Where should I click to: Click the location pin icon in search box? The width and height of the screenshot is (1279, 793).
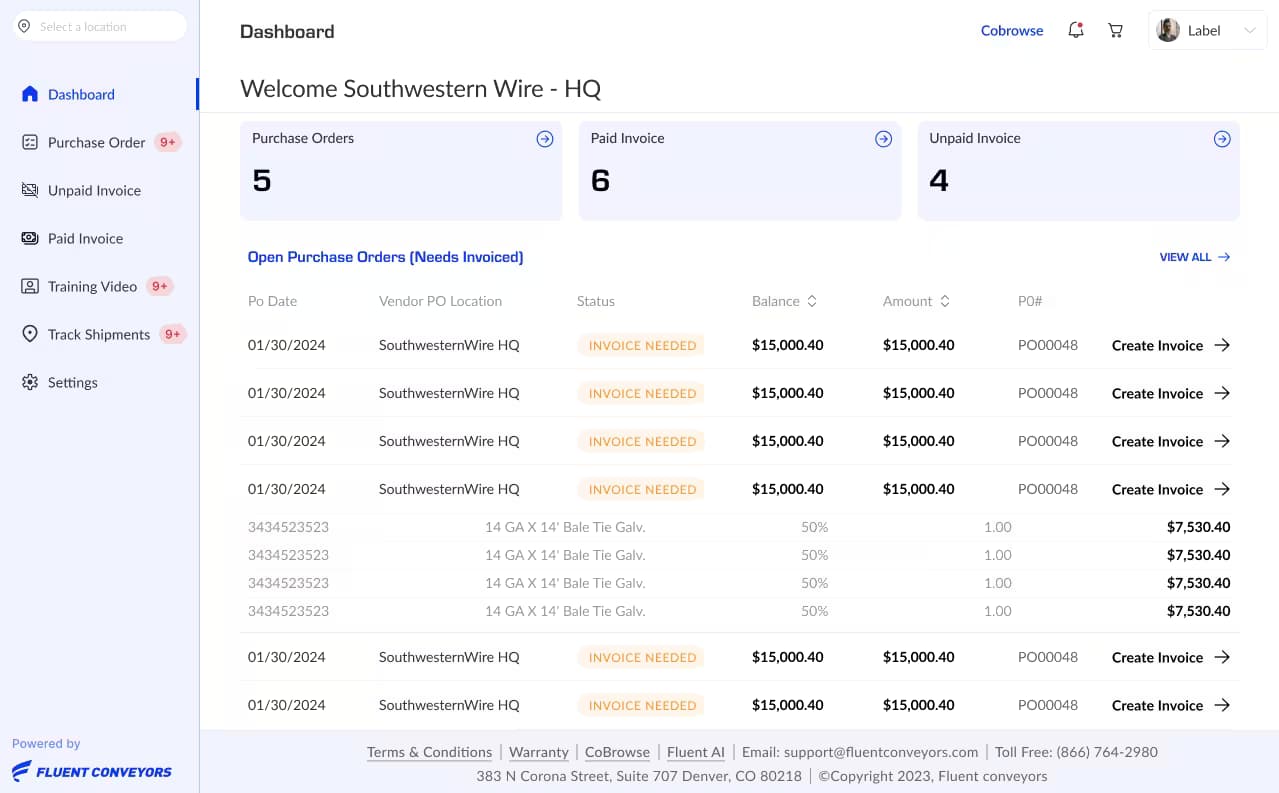point(25,27)
